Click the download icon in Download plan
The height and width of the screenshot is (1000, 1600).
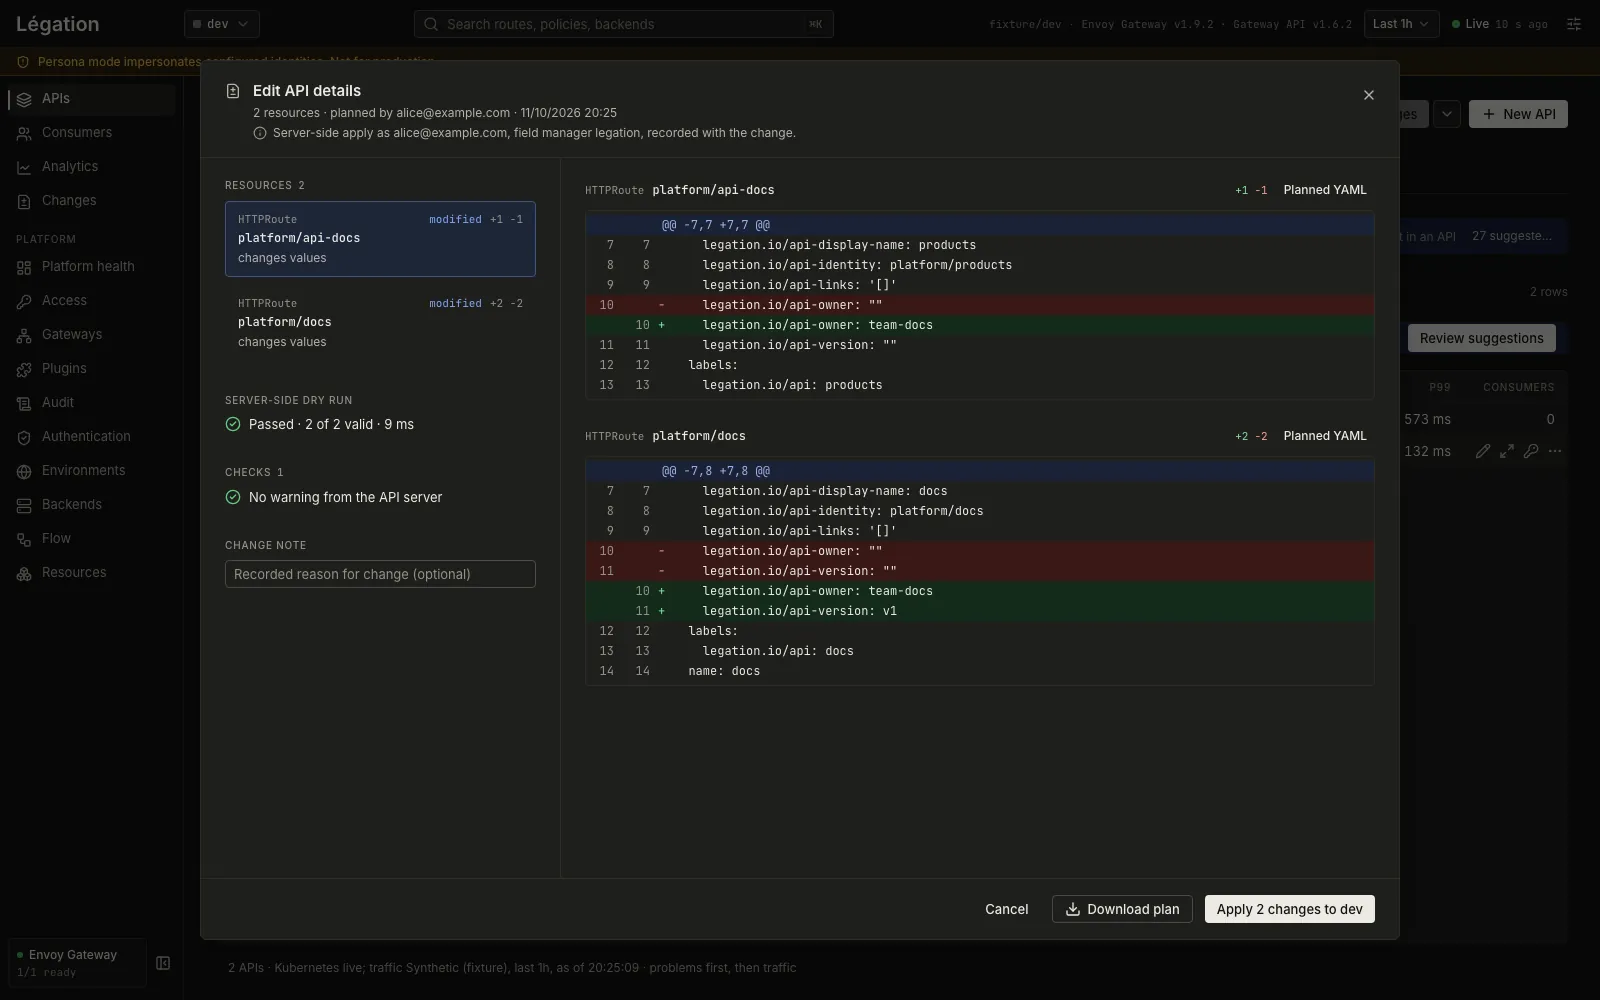1072,909
